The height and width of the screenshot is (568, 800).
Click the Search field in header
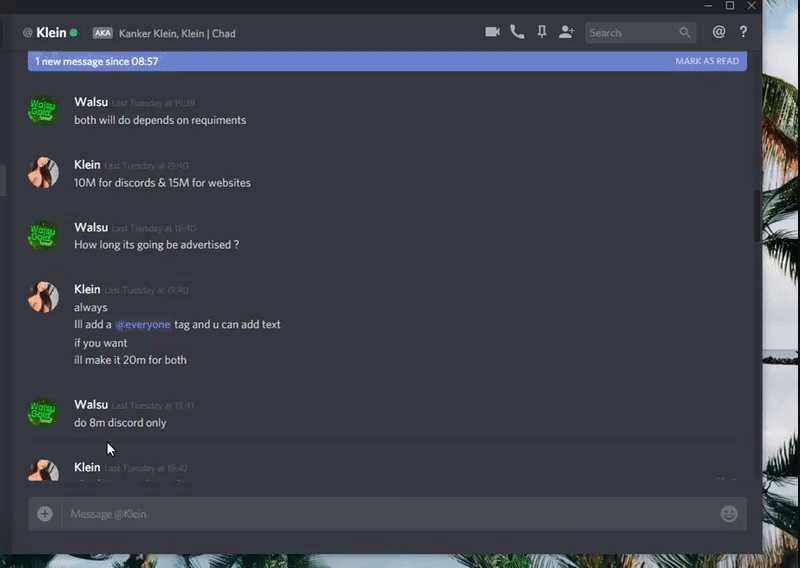[x=640, y=33]
